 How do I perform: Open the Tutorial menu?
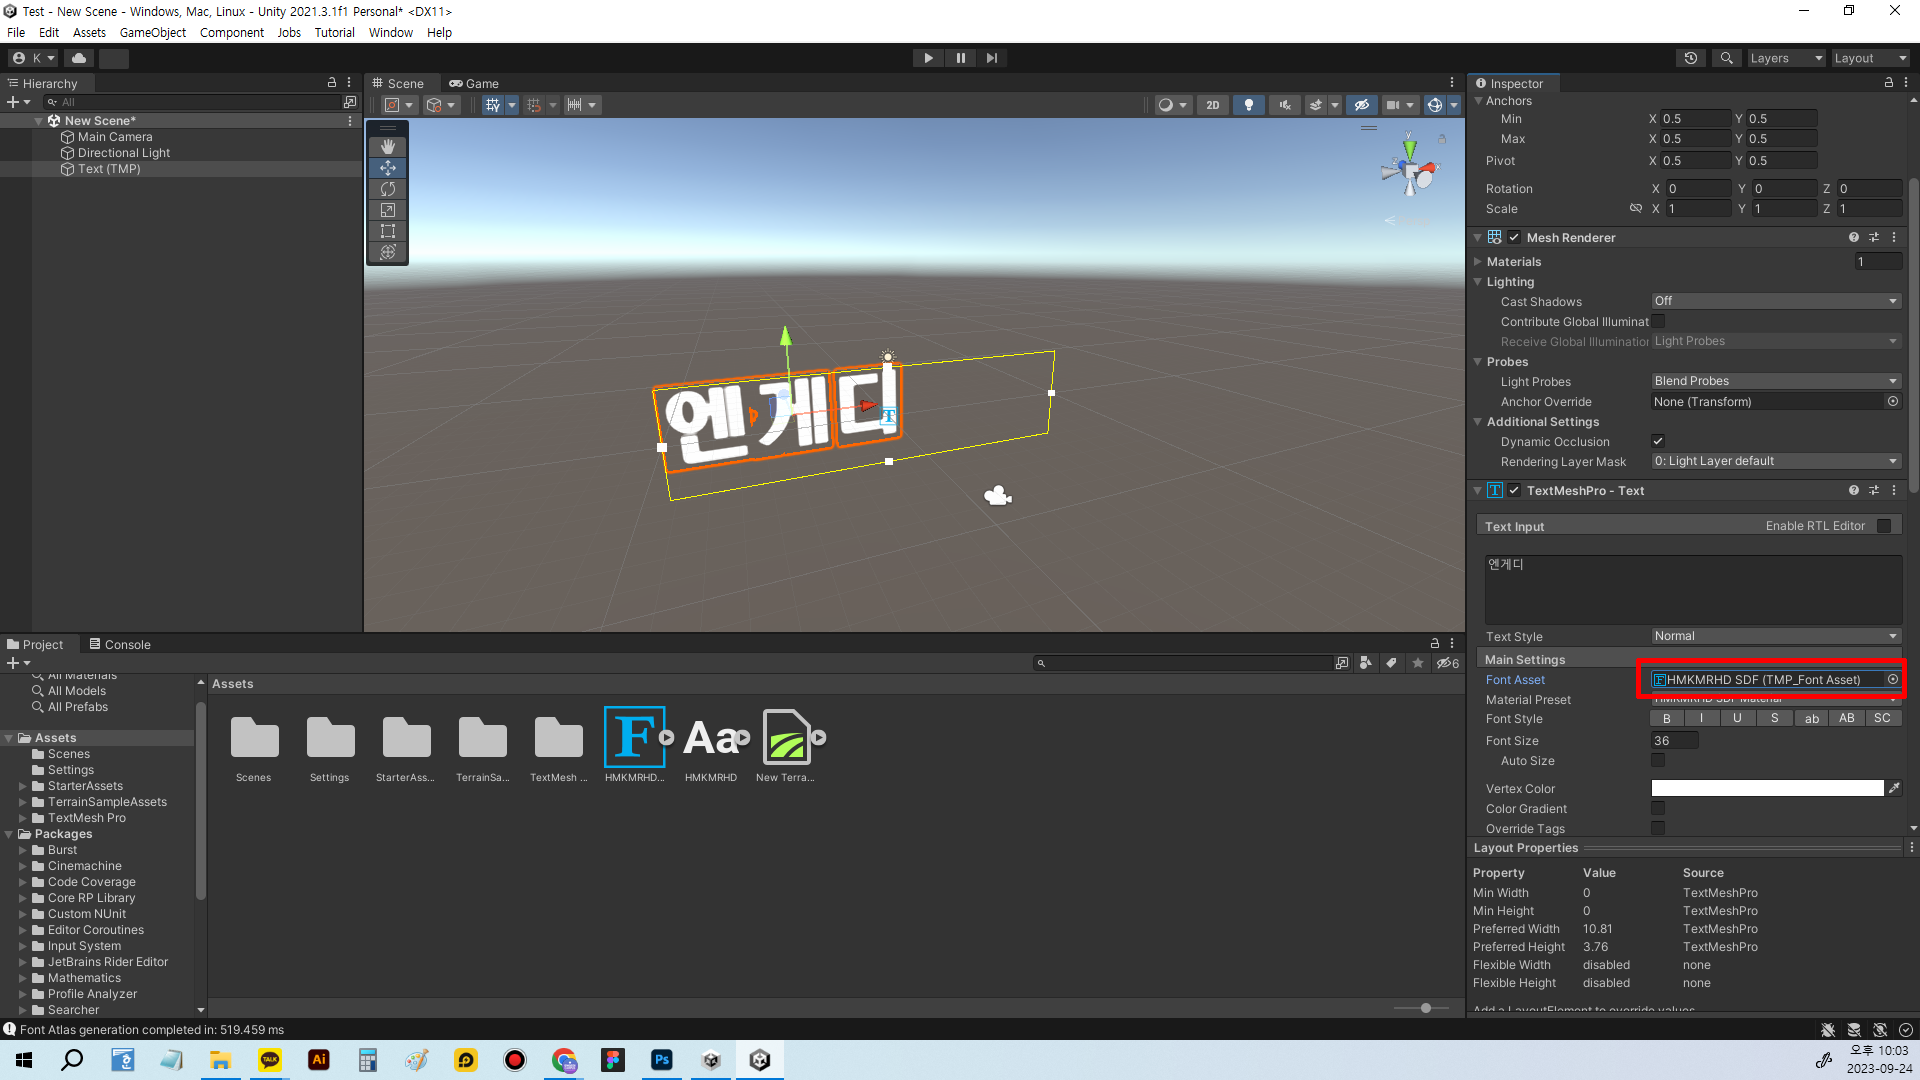(x=334, y=32)
